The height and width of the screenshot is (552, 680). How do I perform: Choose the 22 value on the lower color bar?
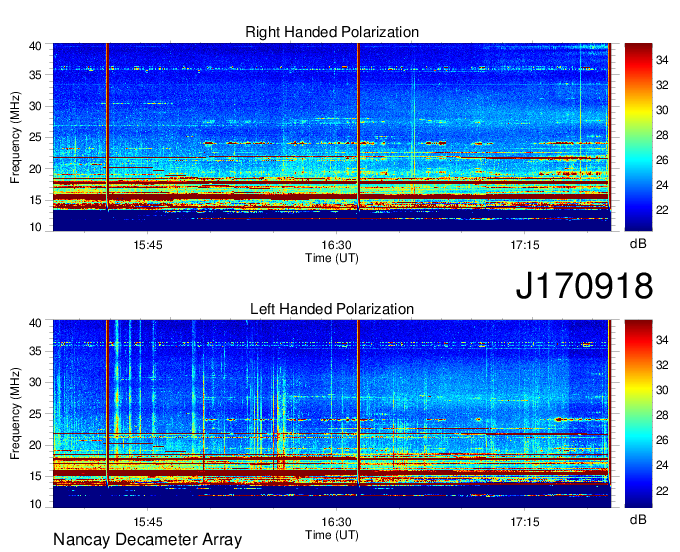(x=662, y=491)
